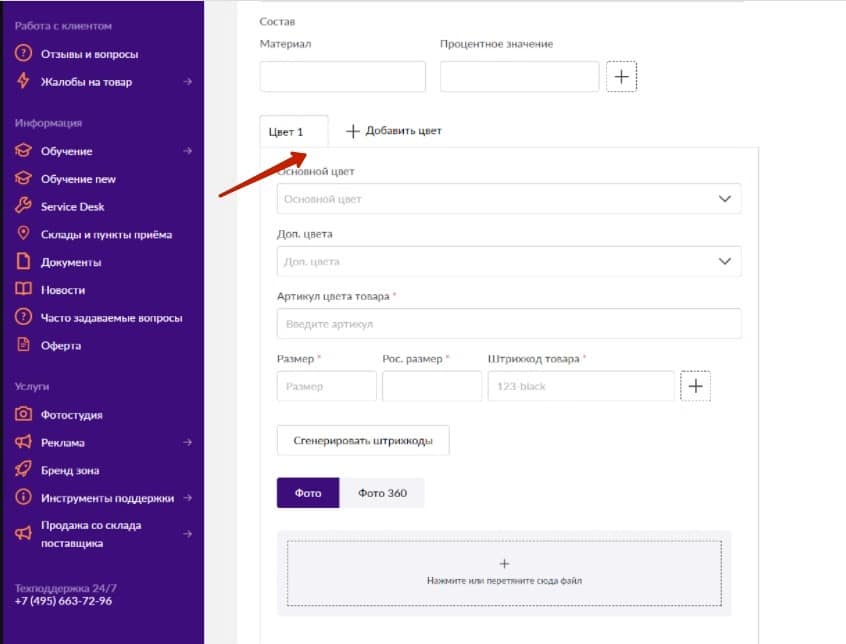This screenshot has height=644, width=846.
Task: Open Жалобы на товар lightning icon
Action: (x=23, y=82)
